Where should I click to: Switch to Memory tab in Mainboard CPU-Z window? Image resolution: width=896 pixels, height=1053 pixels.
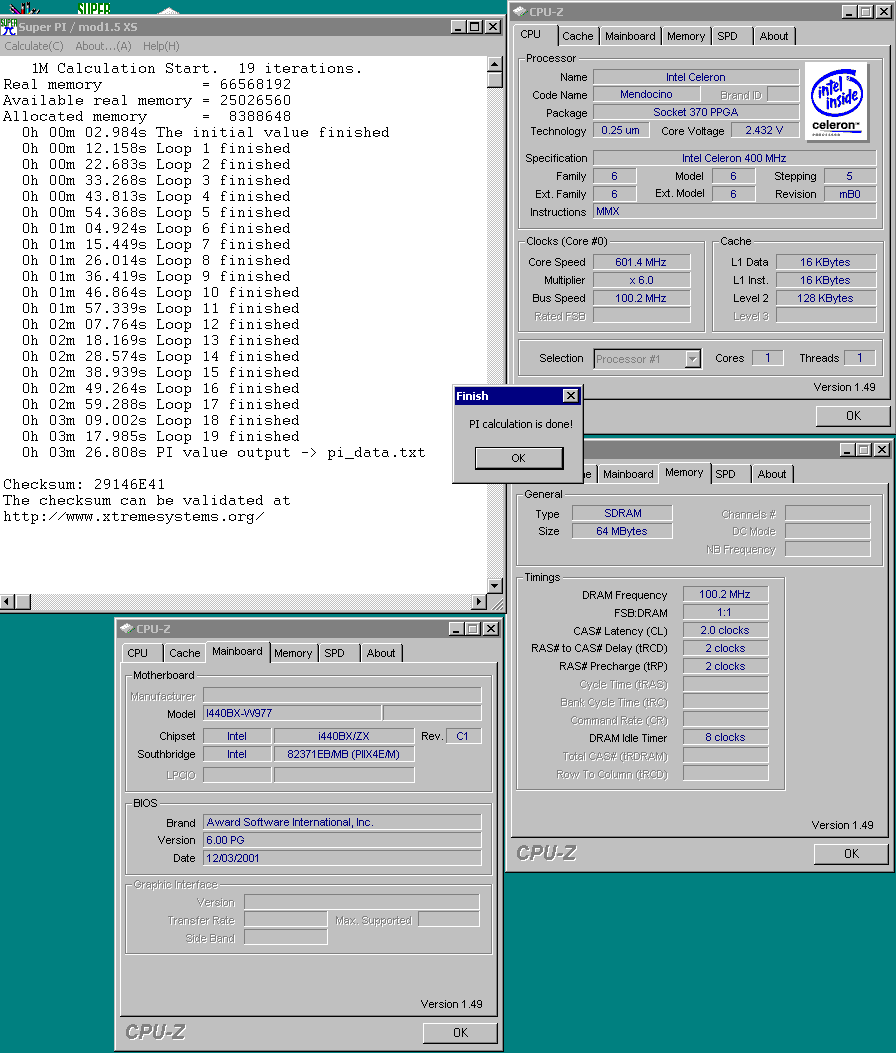pyautogui.click(x=293, y=653)
